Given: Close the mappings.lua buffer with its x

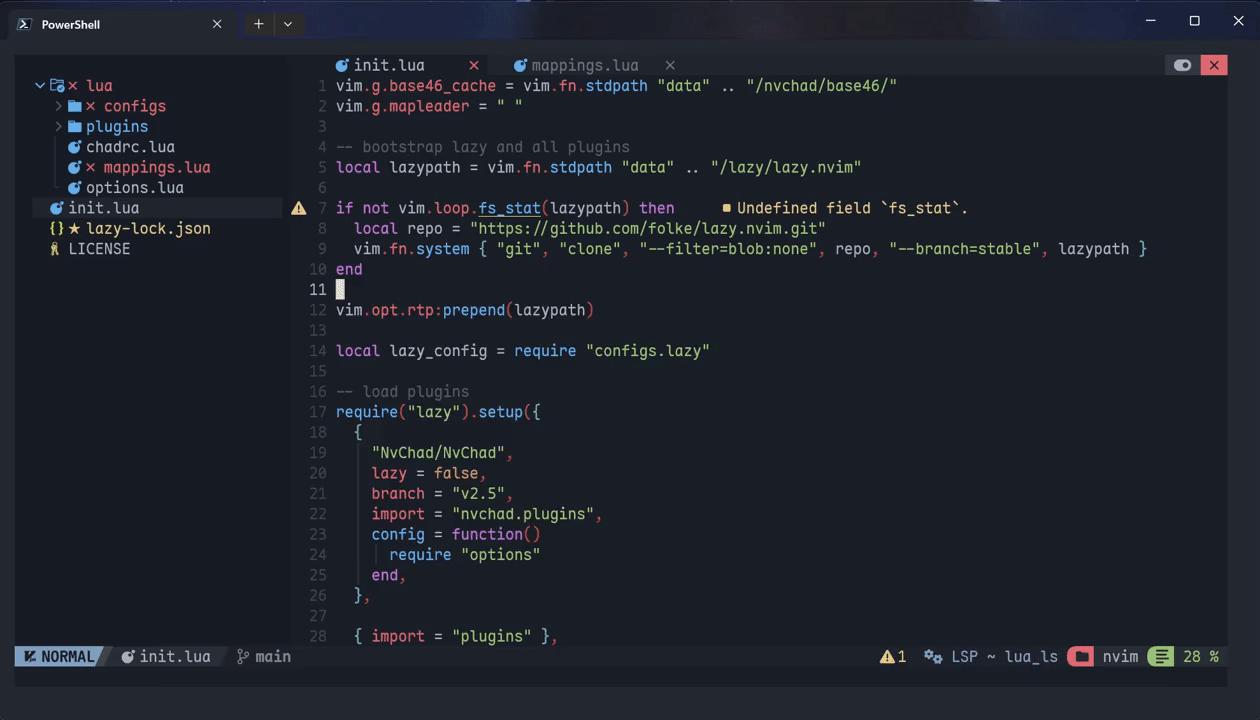Looking at the screenshot, I should pos(670,65).
